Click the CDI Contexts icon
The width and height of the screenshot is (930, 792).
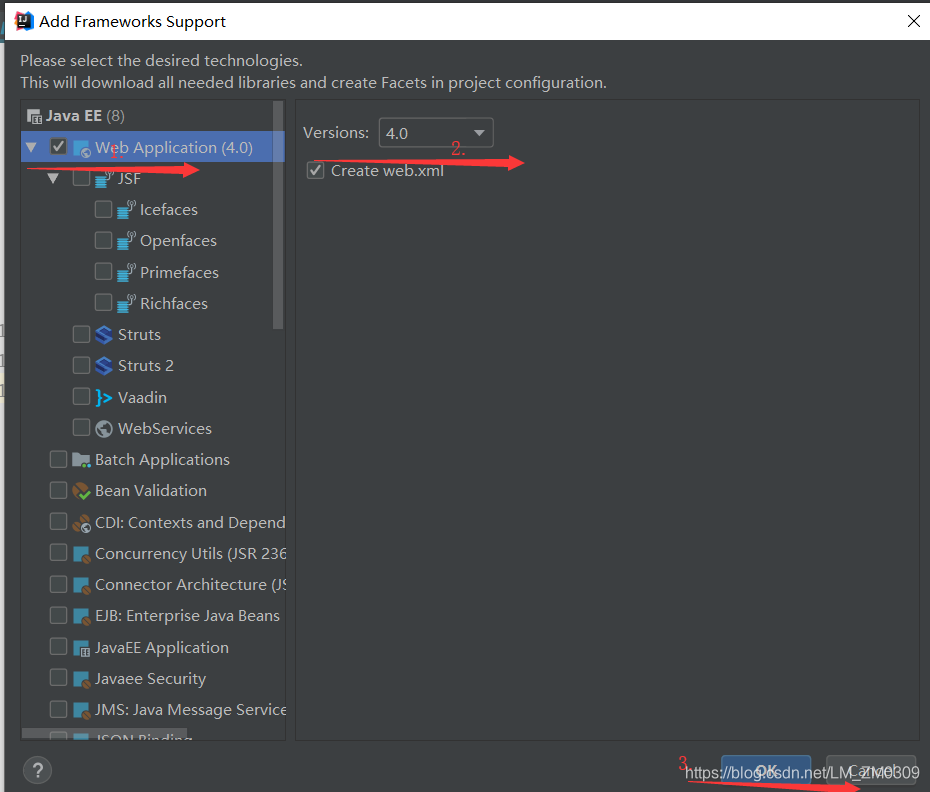pyautogui.click(x=81, y=523)
